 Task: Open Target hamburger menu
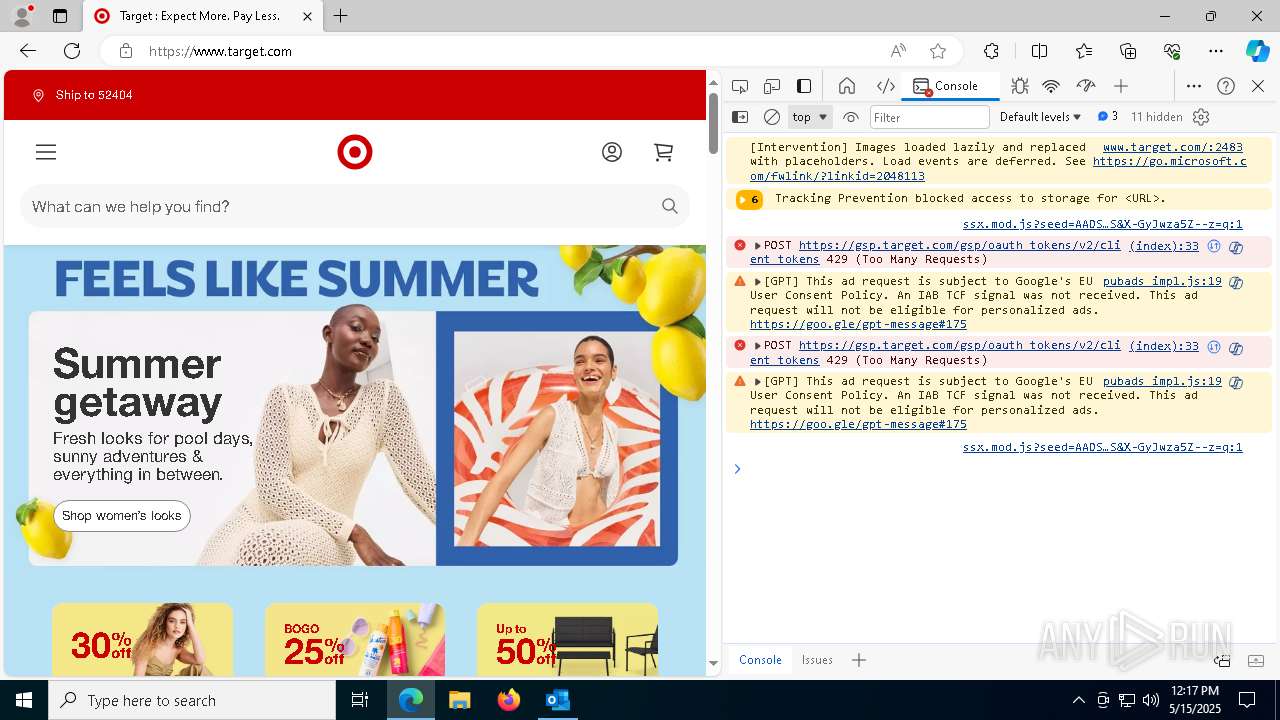[x=46, y=152]
